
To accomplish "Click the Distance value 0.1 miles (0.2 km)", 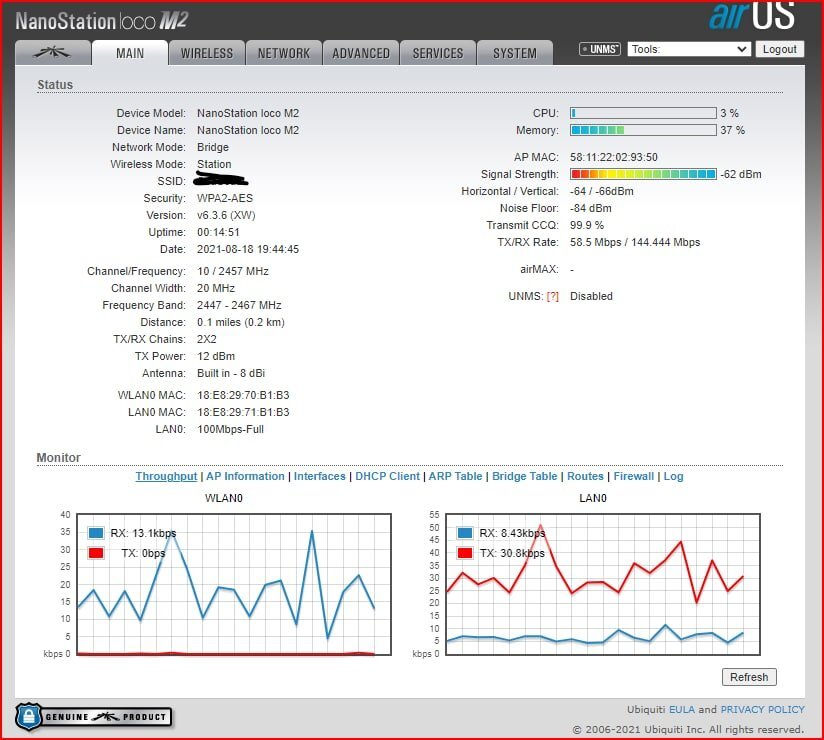I will (x=241, y=322).
